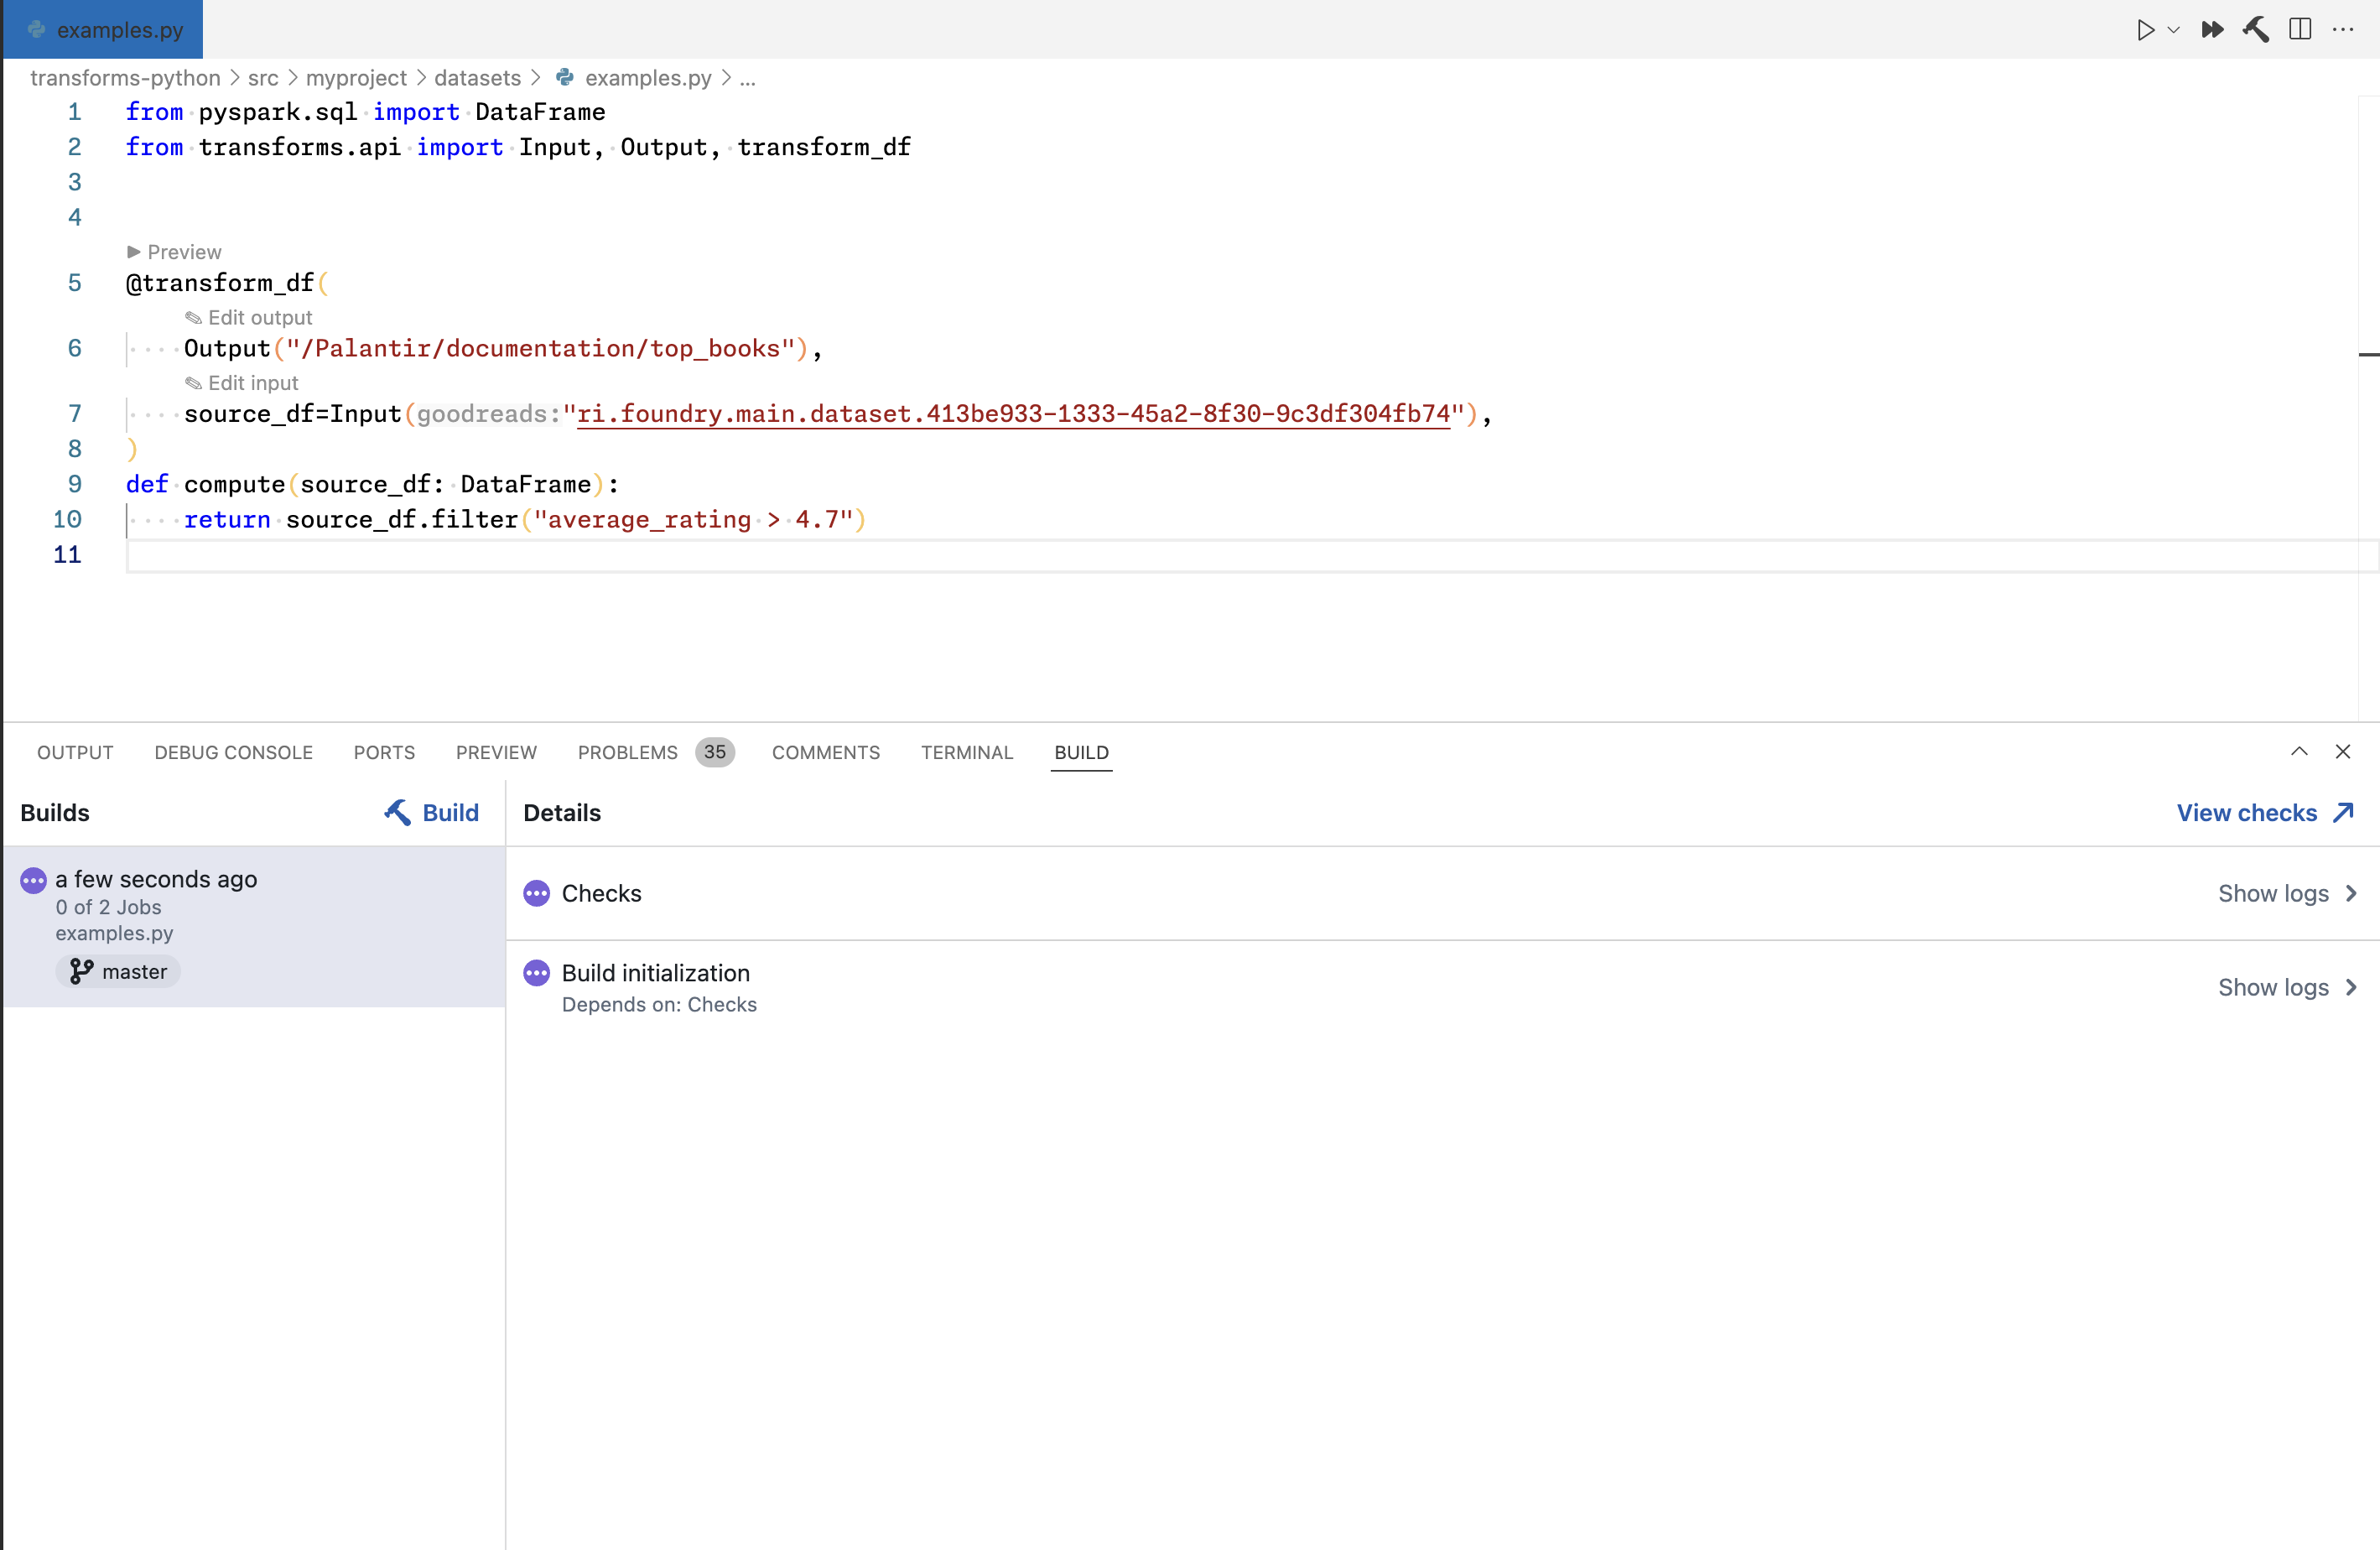Switch to the OUTPUT panel tab
Viewport: 2380px width, 1550px height.
75,752
